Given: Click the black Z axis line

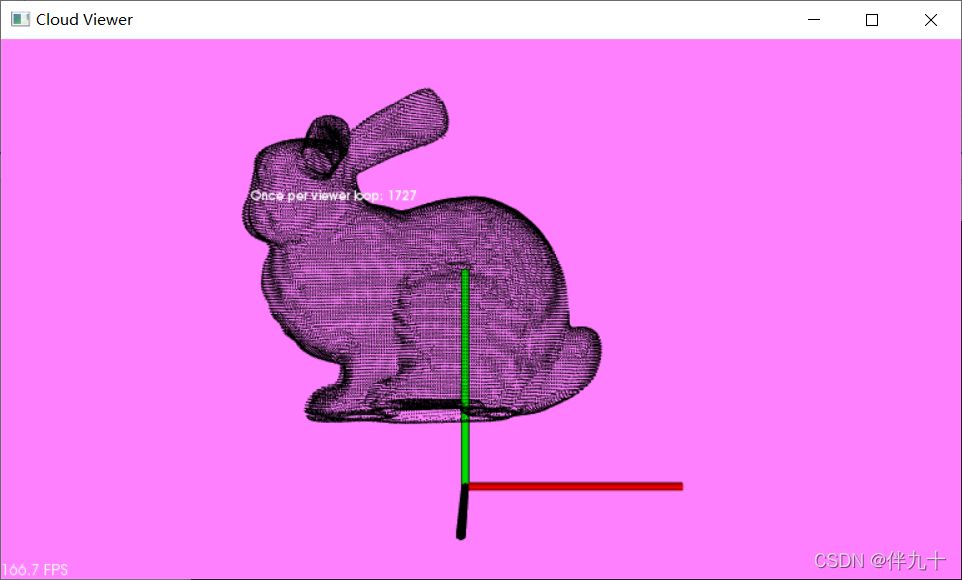Looking at the screenshot, I should click(462, 512).
